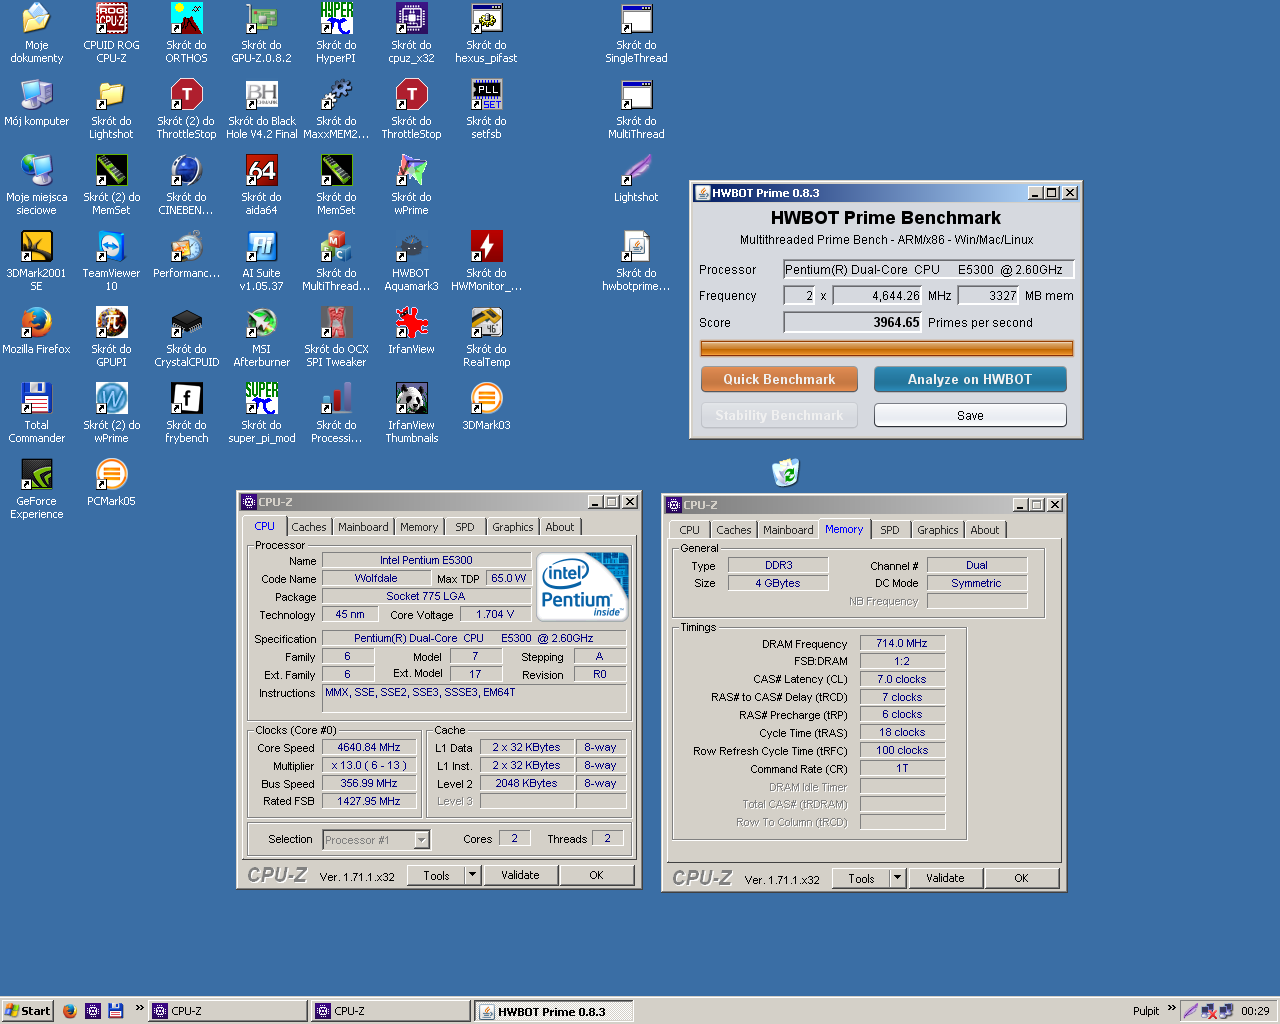Select About tab in right CPU-Z
Image resolution: width=1280 pixels, height=1024 pixels.
tap(985, 530)
